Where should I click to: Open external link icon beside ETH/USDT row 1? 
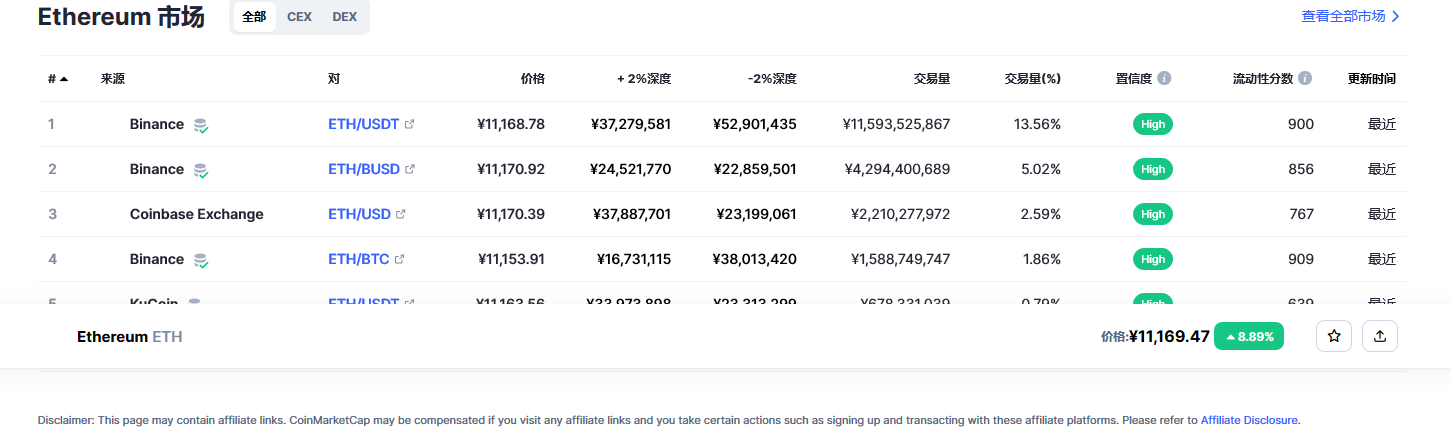[x=409, y=124]
